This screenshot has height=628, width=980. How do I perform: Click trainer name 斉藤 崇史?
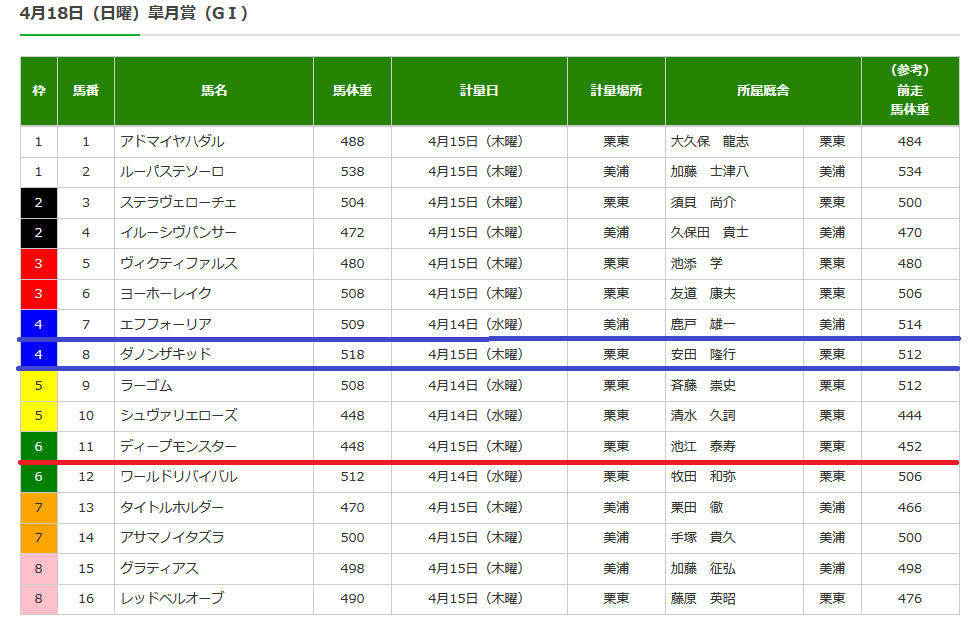(x=703, y=386)
